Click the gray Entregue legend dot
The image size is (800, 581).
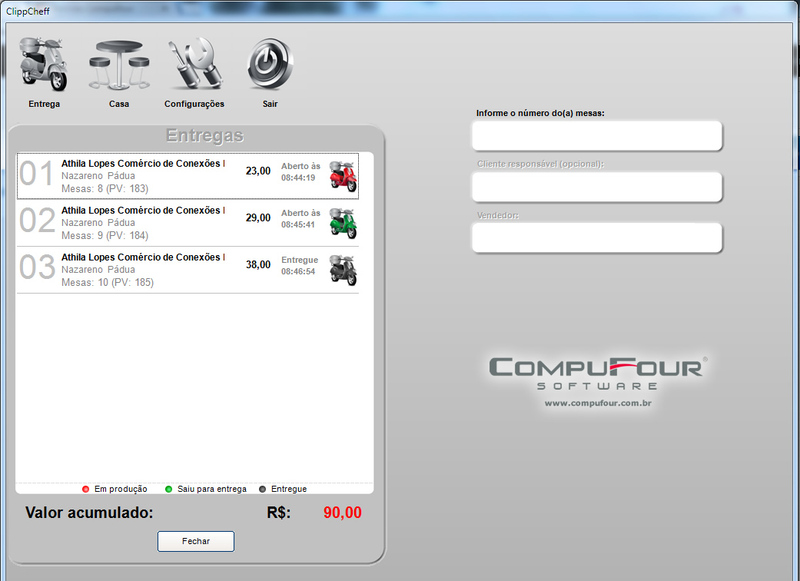pos(262,489)
